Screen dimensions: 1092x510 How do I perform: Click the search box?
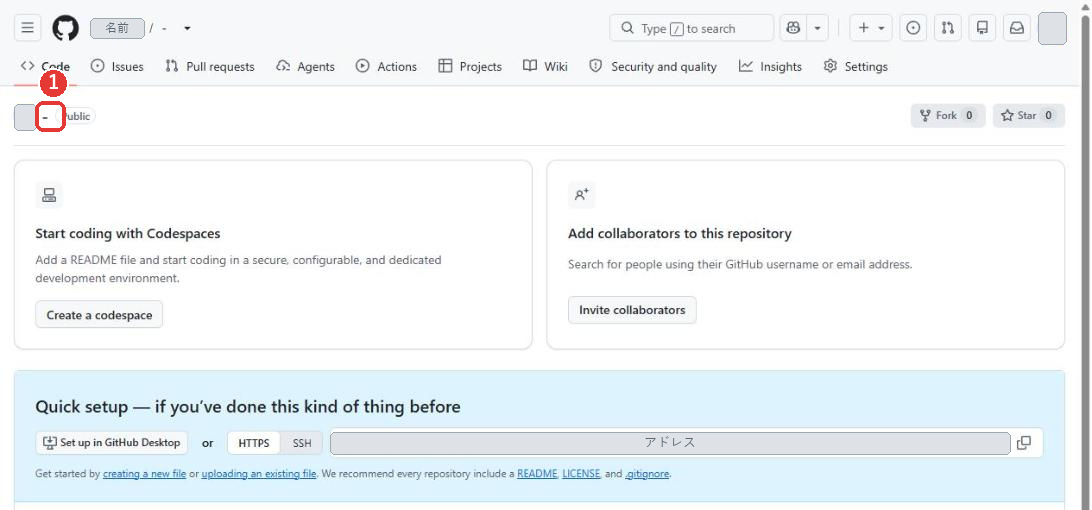(692, 28)
